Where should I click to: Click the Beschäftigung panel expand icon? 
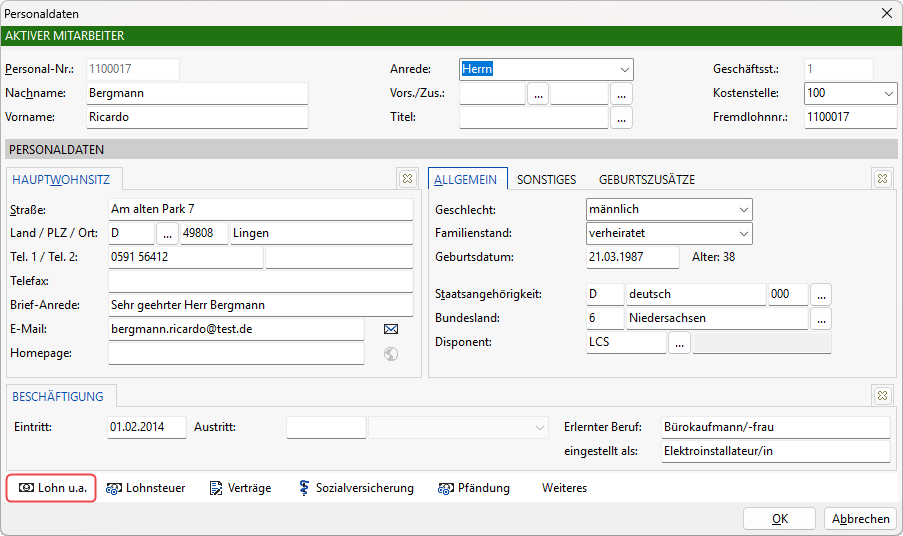point(882,396)
